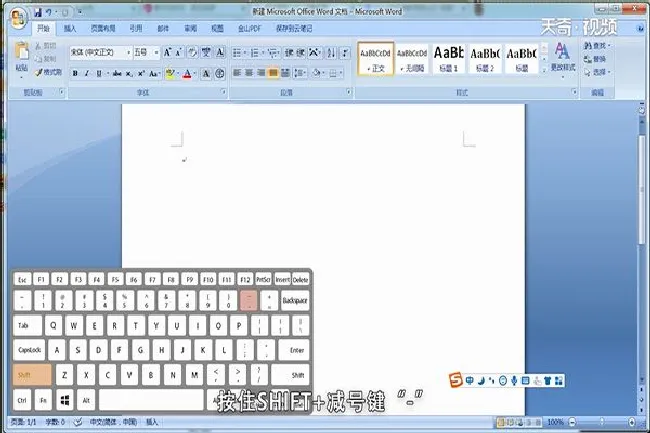
Task: Toggle show paragraph marks
Action: (x=345, y=53)
